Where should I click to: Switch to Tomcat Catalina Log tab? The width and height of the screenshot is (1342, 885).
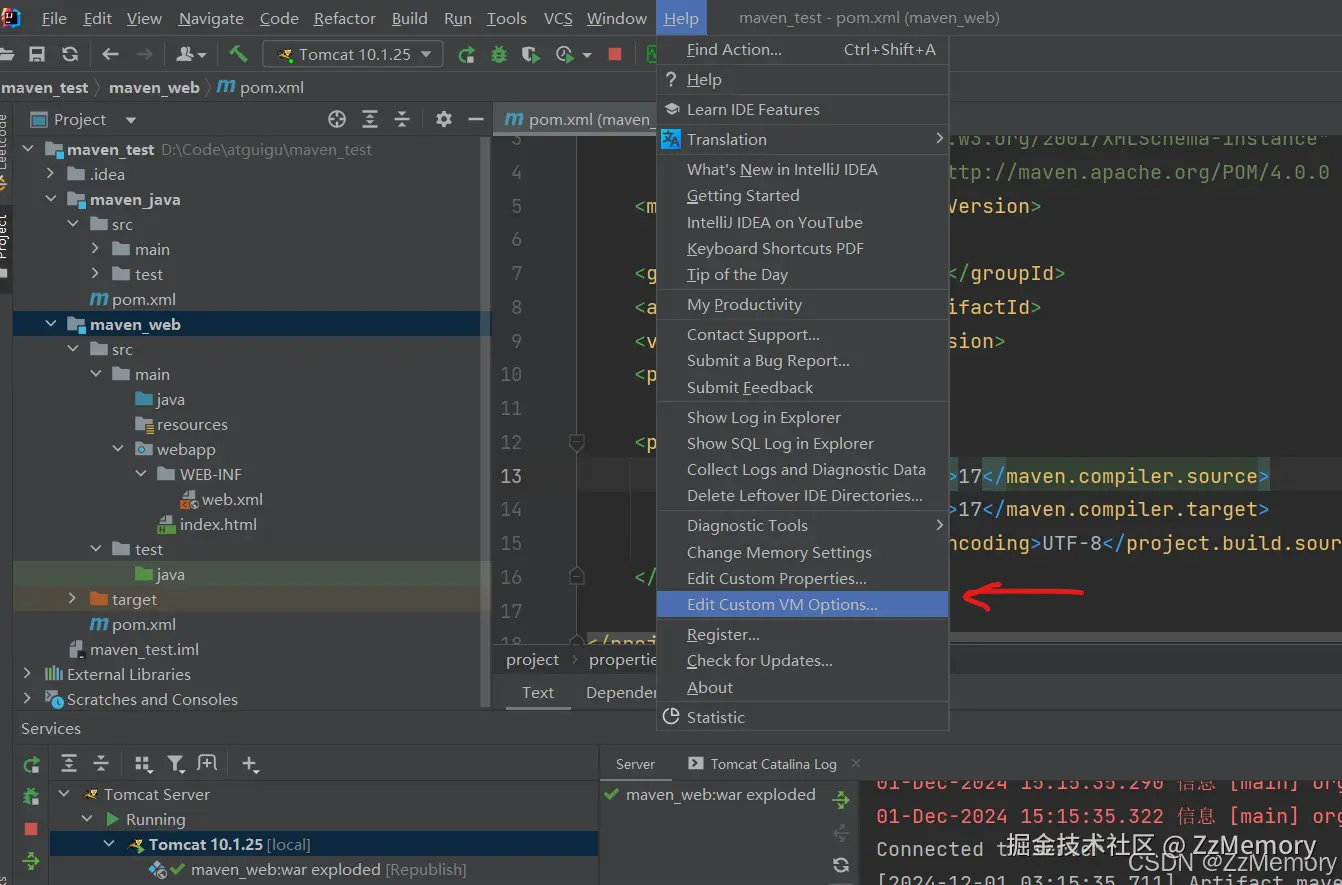(772, 764)
